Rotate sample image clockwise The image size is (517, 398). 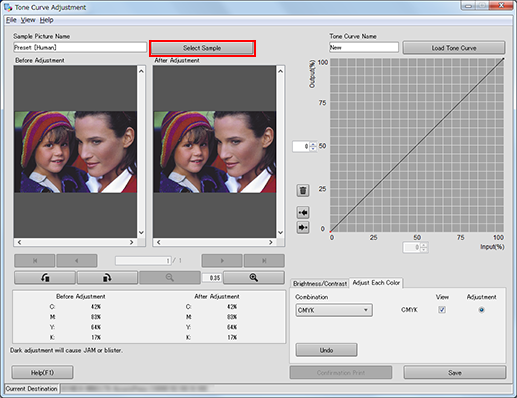coord(107,277)
